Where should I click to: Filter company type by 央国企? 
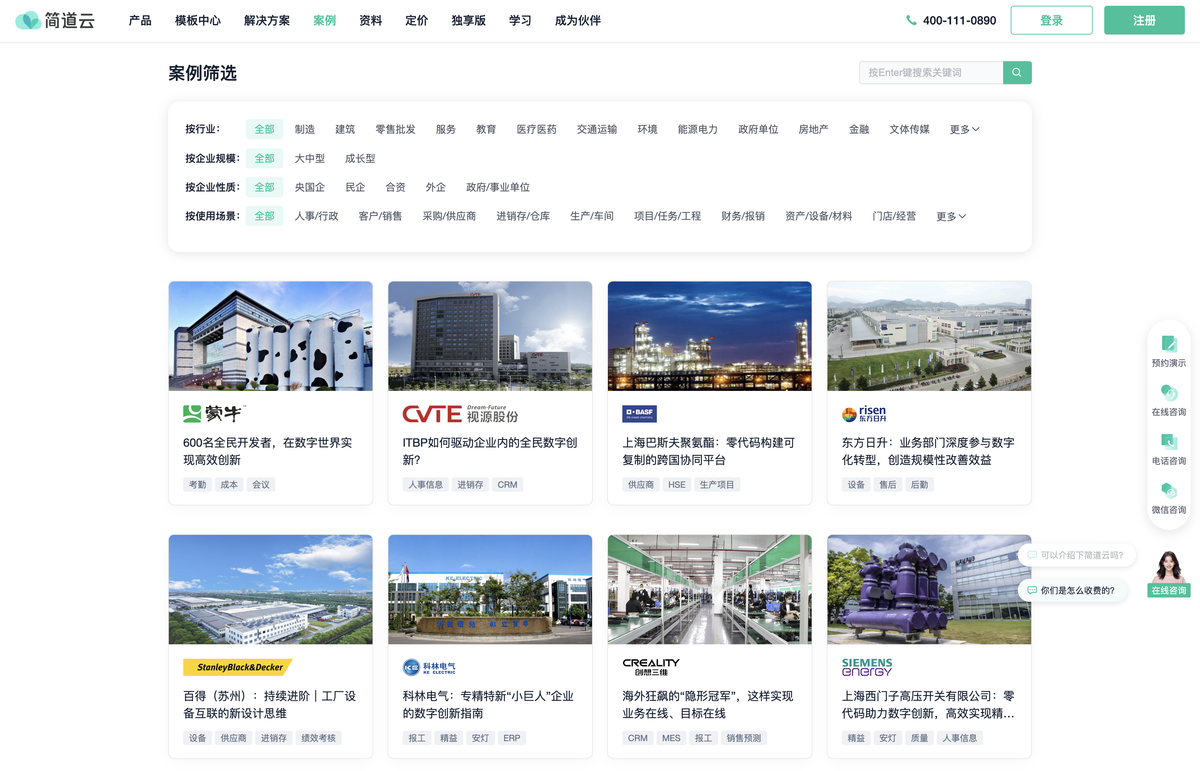pyautogui.click(x=310, y=187)
